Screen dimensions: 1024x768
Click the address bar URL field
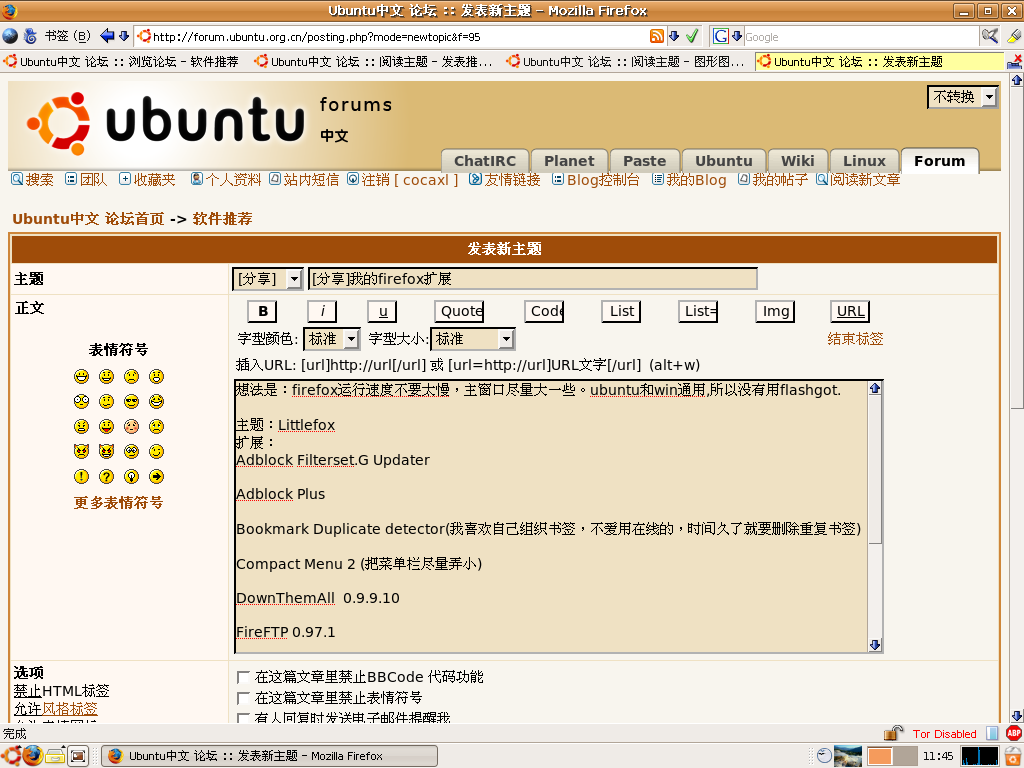pyautogui.click(x=400, y=37)
